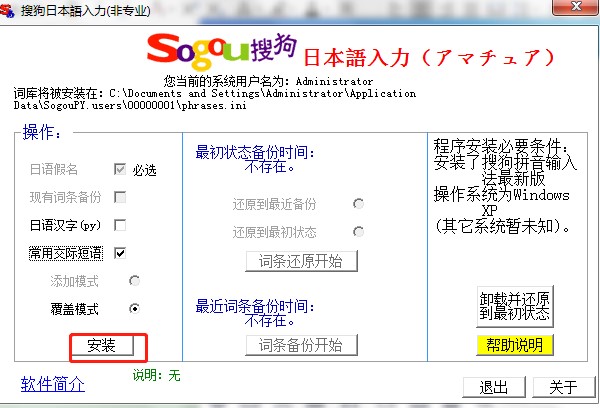Select the 添加模式 radio button
The image size is (600, 408).
point(134,281)
